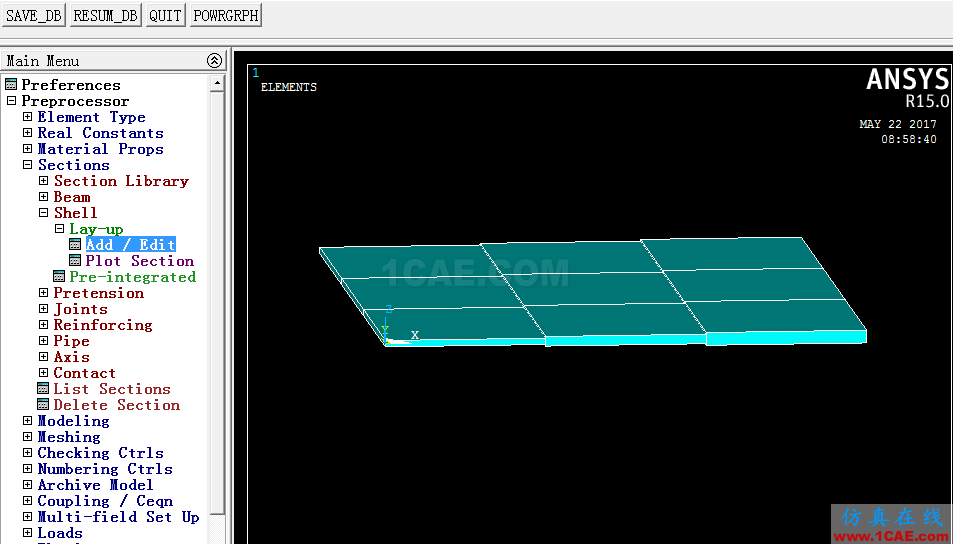Image resolution: width=953 pixels, height=544 pixels.
Task: Click the List Sections dialog icon
Action: [x=43, y=388]
